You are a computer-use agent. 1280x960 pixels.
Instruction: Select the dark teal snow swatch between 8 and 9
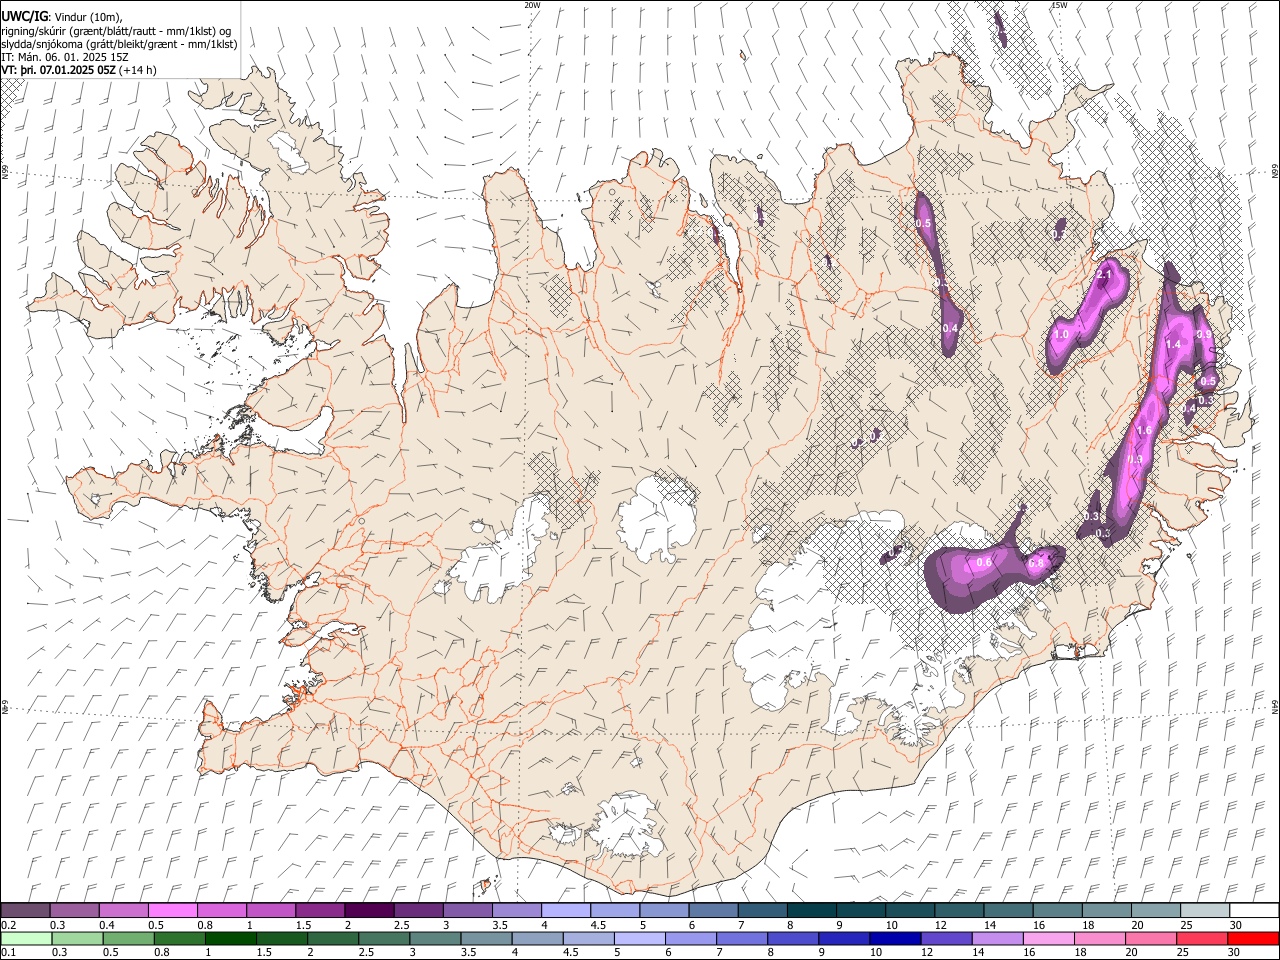coord(812,910)
